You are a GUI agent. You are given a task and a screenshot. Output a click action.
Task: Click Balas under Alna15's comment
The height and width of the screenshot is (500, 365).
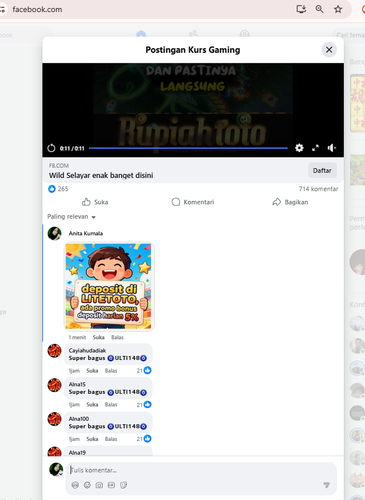[111, 405]
